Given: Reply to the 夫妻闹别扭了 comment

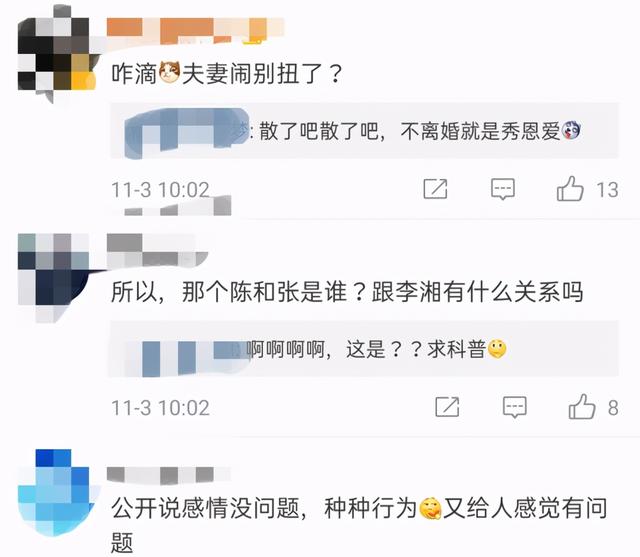Looking at the screenshot, I should pyautogui.click(x=502, y=189).
